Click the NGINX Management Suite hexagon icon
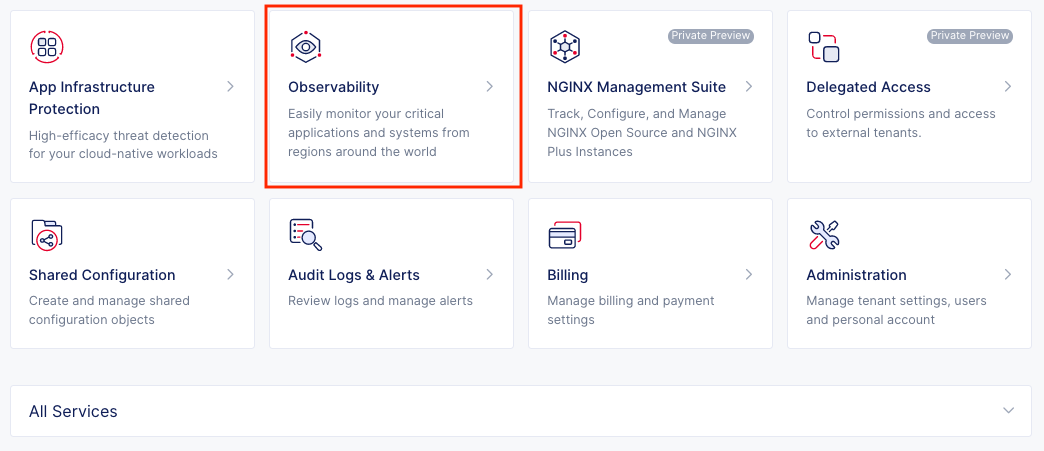The height and width of the screenshot is (451, 1044). coord(565,47)
